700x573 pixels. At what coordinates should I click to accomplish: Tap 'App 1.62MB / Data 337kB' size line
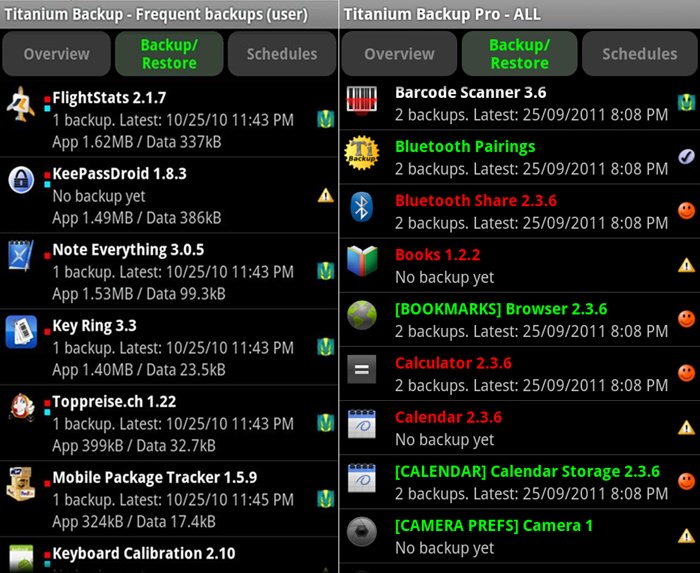[137, 142]
